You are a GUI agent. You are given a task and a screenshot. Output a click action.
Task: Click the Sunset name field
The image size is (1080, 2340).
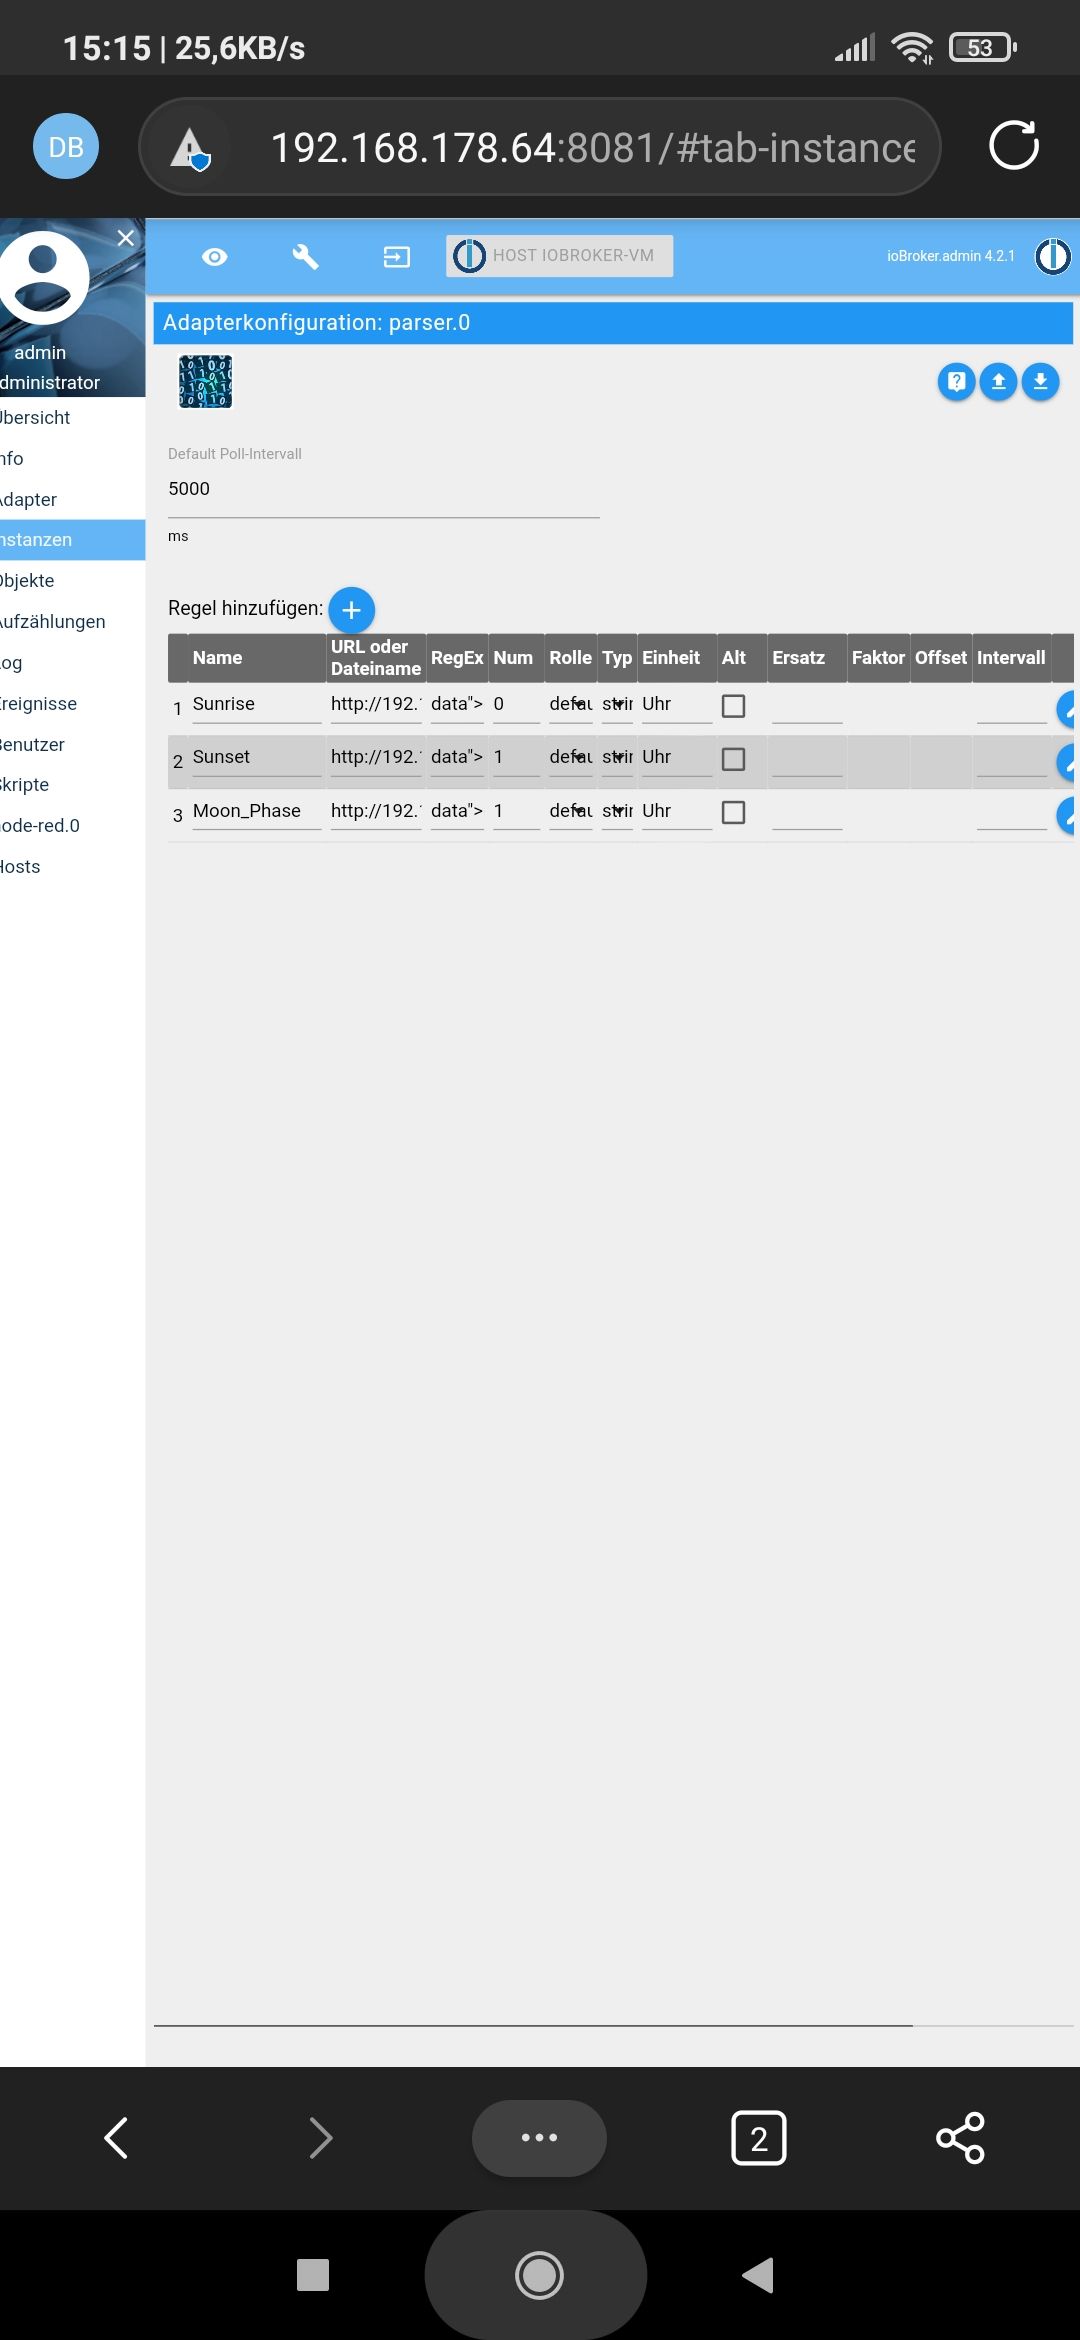pos(257,758)
